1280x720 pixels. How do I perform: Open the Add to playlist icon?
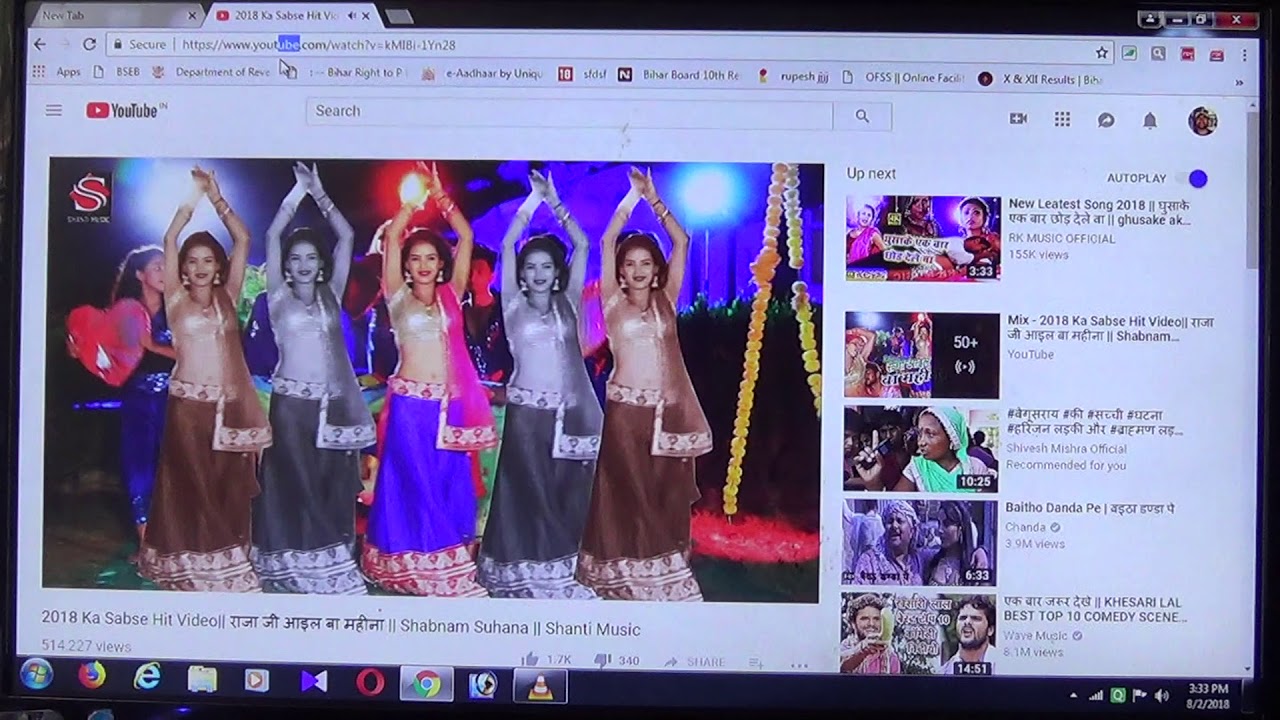[757, 663]
